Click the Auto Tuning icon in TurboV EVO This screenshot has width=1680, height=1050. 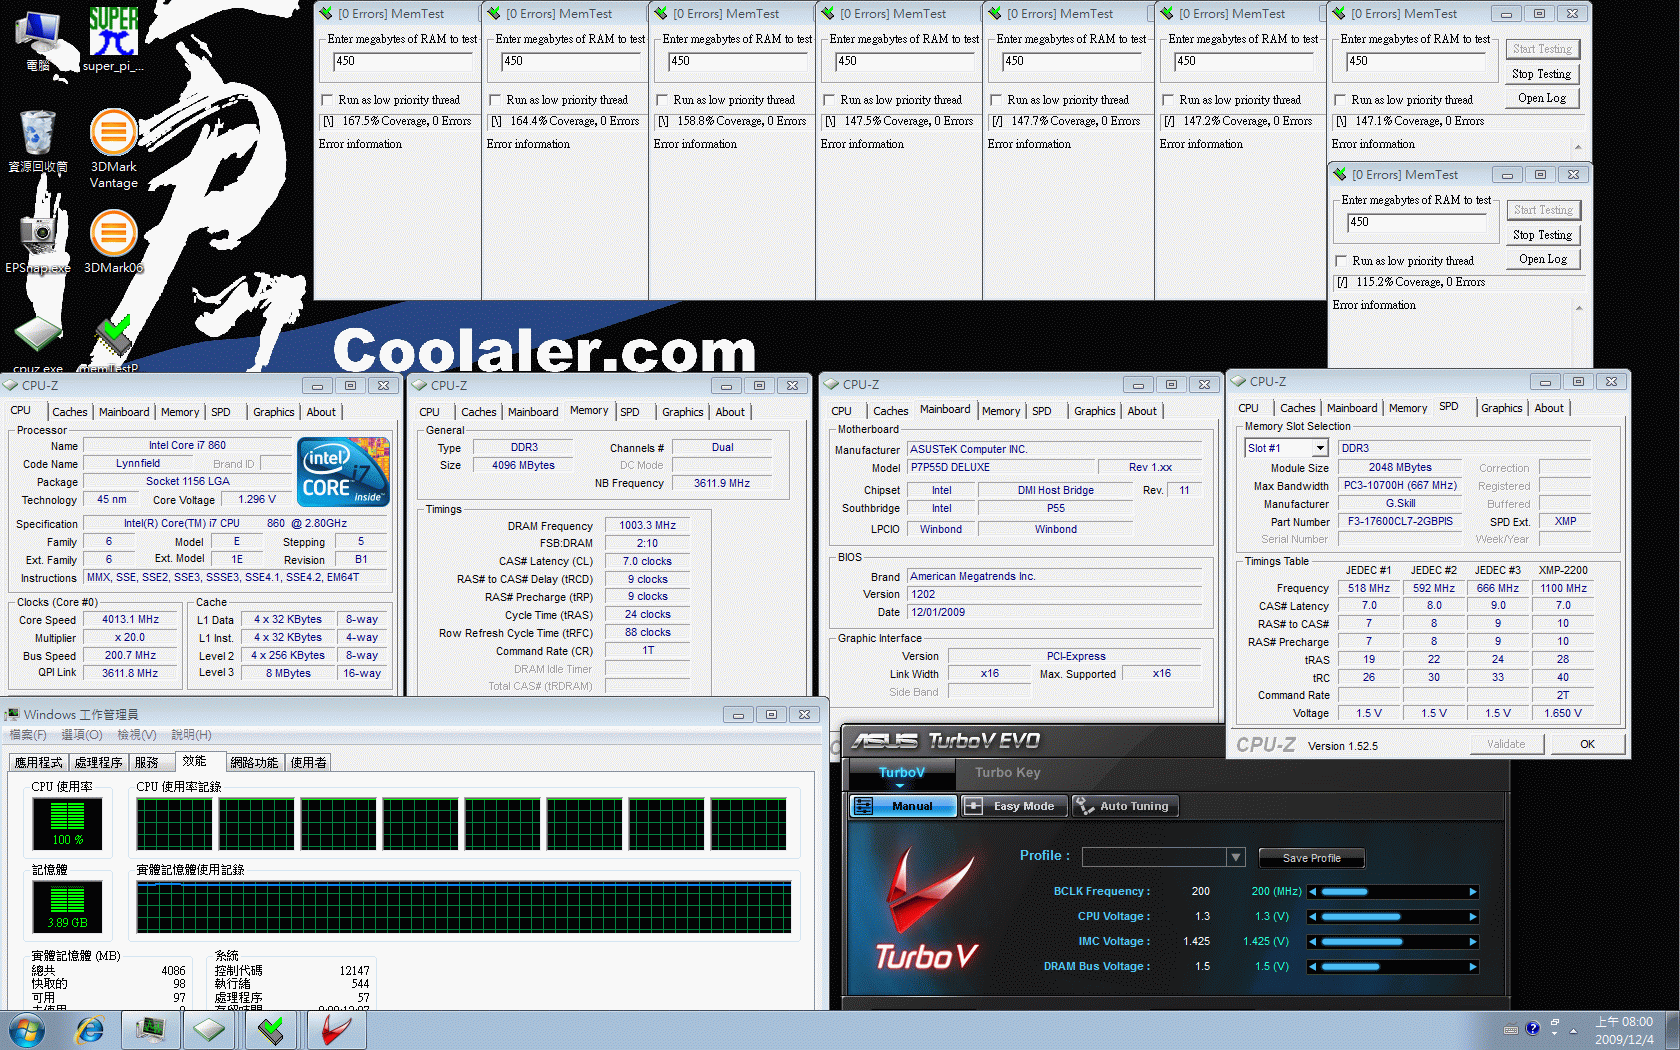click(1084, 806)
